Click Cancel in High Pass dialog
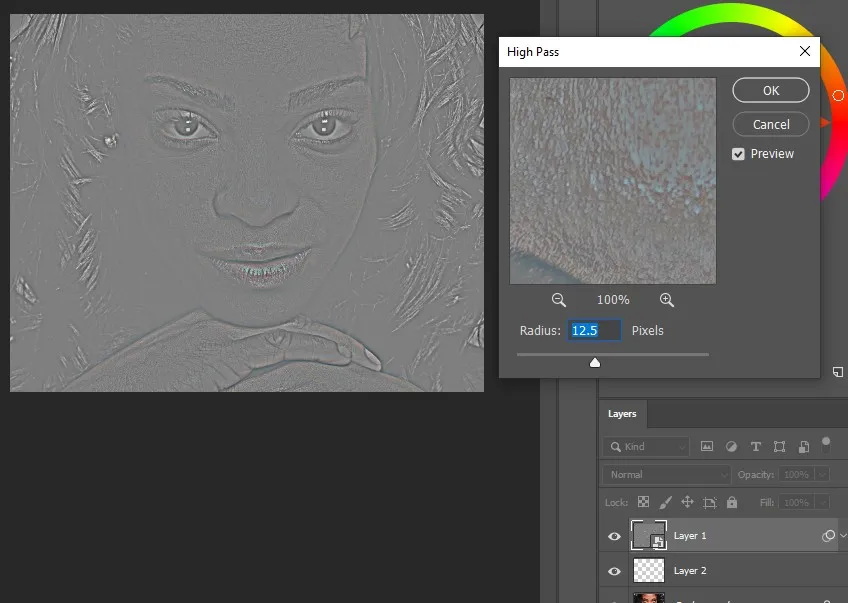The image size is (848, 603). pos(771,124)
